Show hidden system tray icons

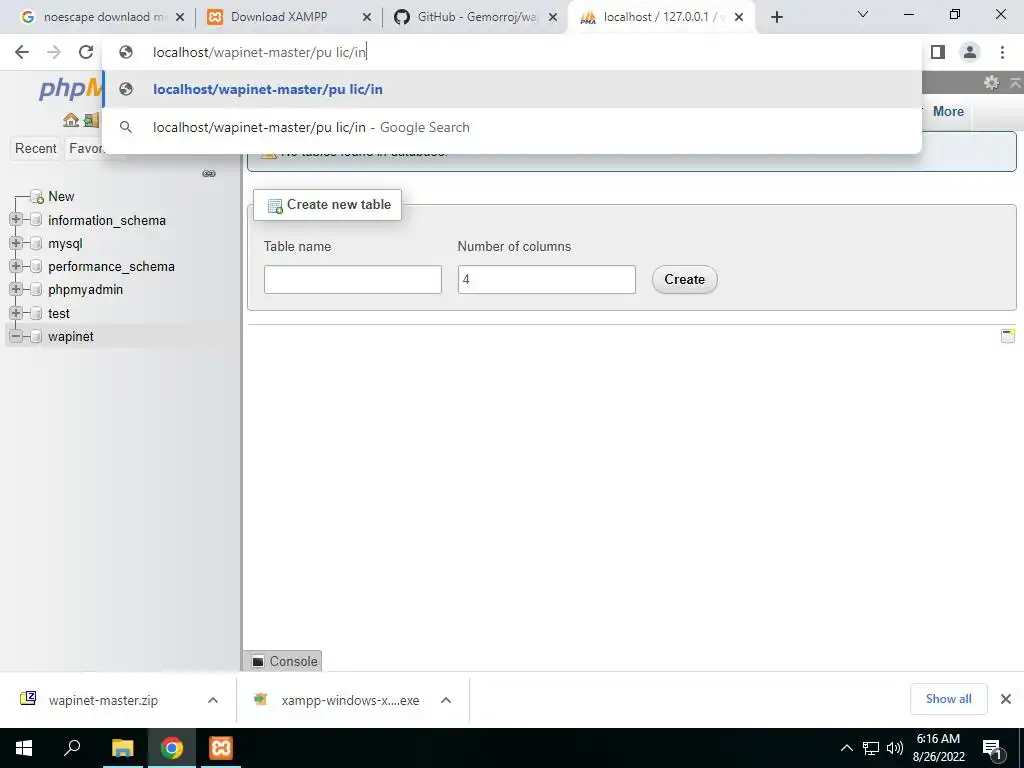tap(846, 748)
